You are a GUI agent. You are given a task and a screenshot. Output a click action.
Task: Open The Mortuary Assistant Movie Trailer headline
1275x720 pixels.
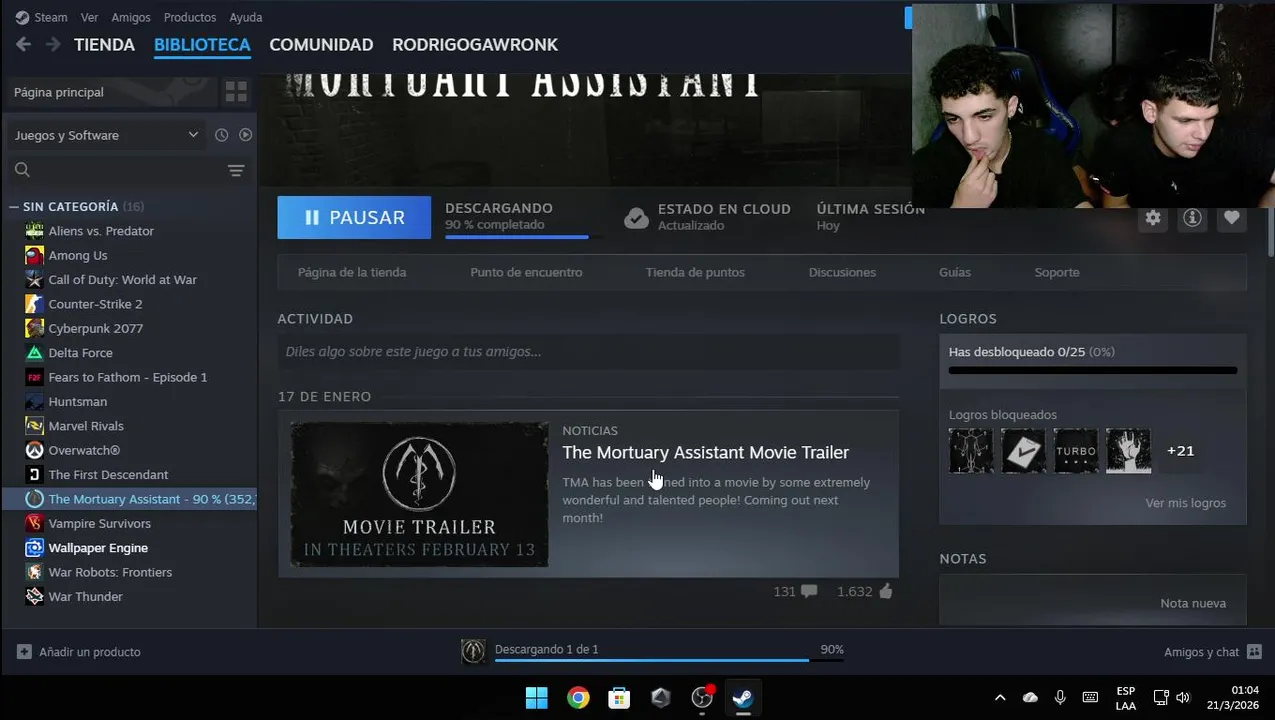point(705,453)
